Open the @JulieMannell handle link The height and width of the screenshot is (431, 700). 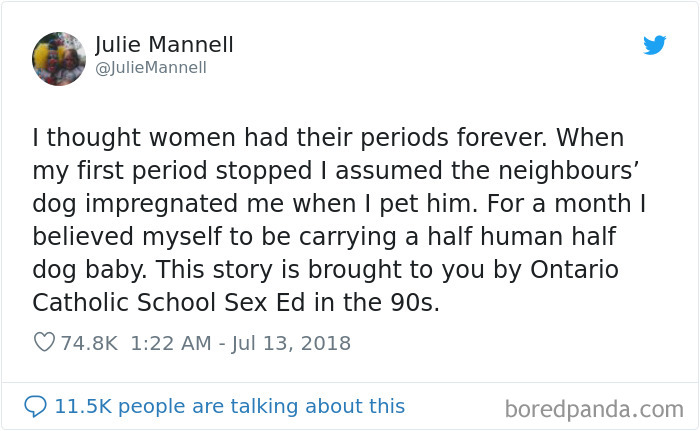click(x=151, y=68)
